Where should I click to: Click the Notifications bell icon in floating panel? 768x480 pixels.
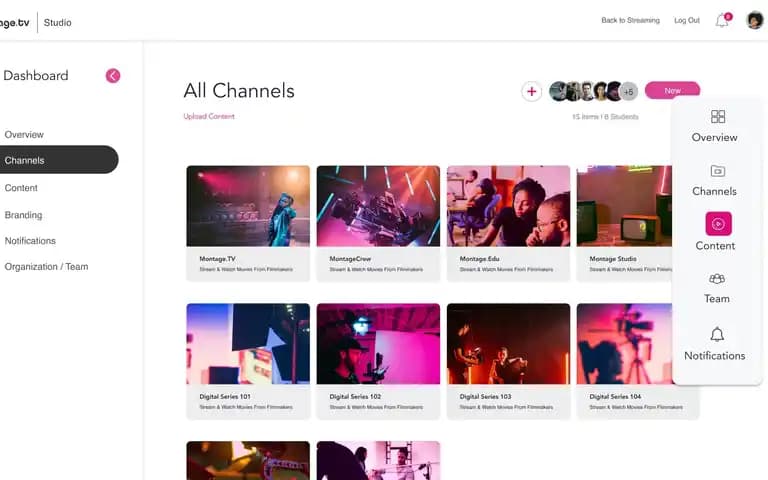(x=717, y=334)
